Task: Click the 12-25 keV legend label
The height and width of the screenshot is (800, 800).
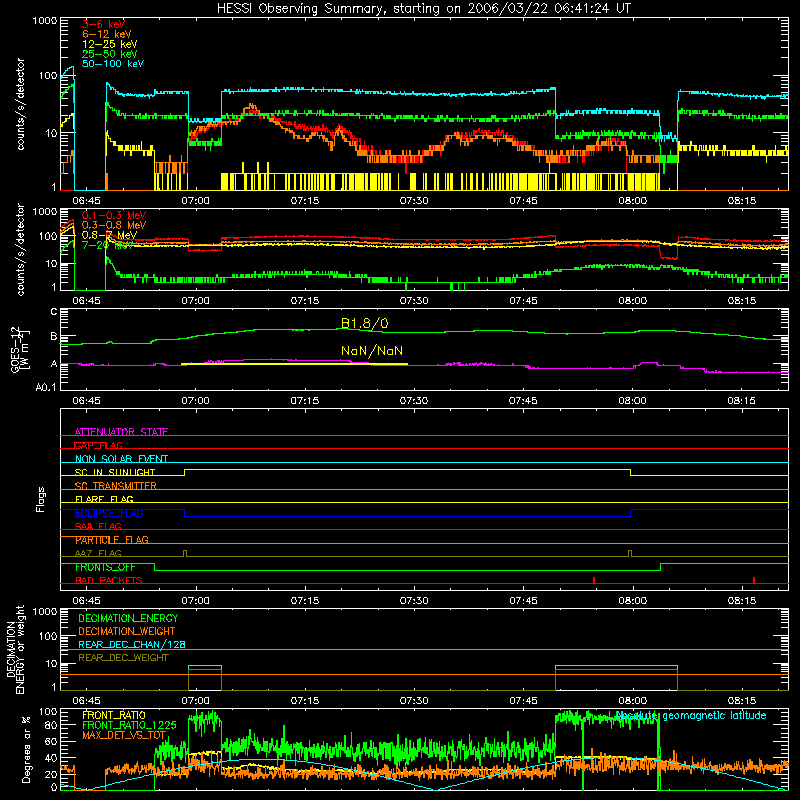Action: pyautogui.click(x=109, y=44)
